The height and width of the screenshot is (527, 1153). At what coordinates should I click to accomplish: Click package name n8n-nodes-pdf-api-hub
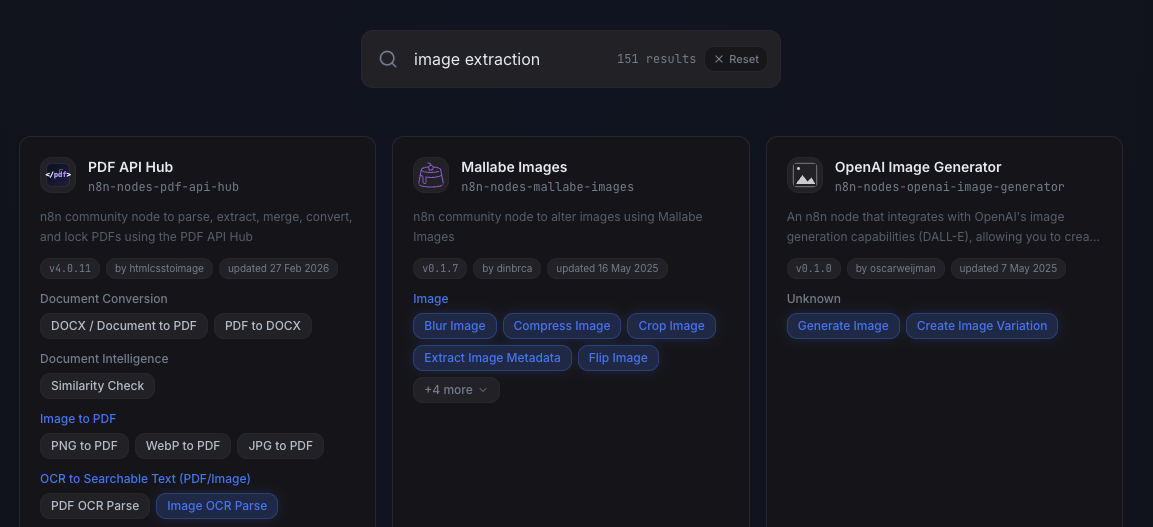163,187
